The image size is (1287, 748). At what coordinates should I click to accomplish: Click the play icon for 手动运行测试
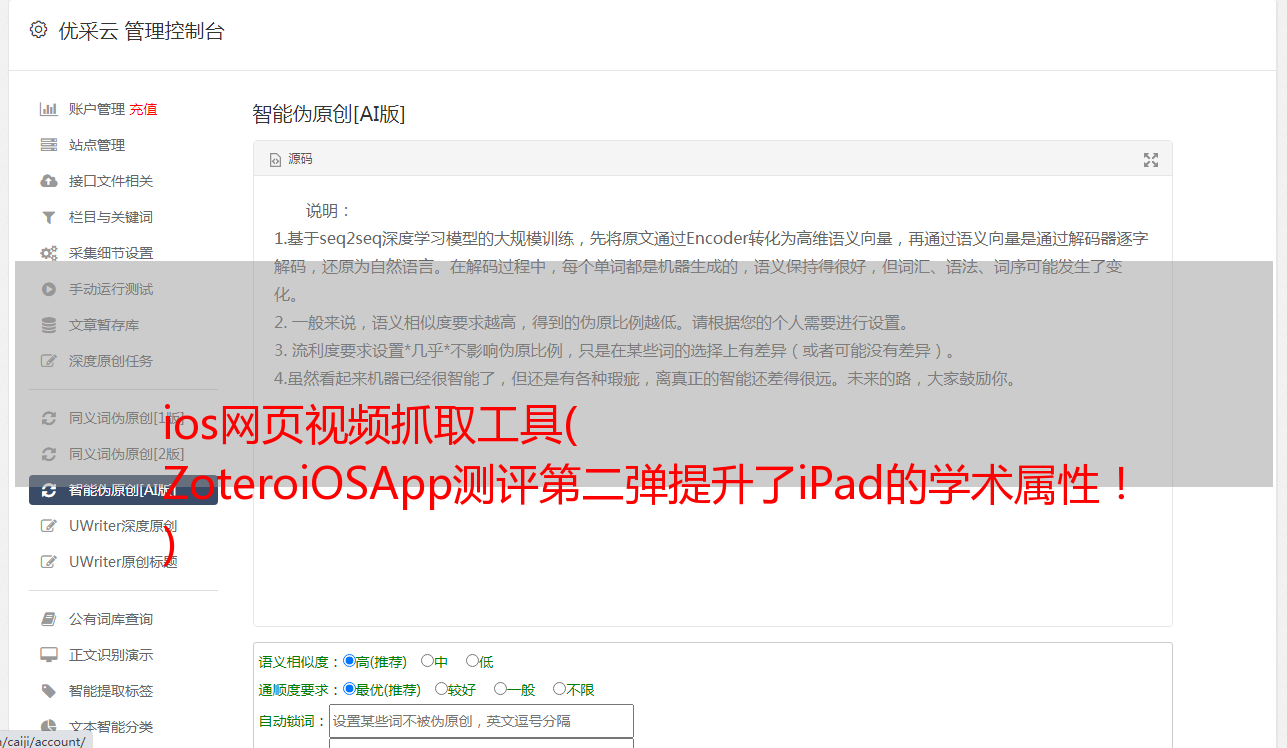(x=48, y=289)
